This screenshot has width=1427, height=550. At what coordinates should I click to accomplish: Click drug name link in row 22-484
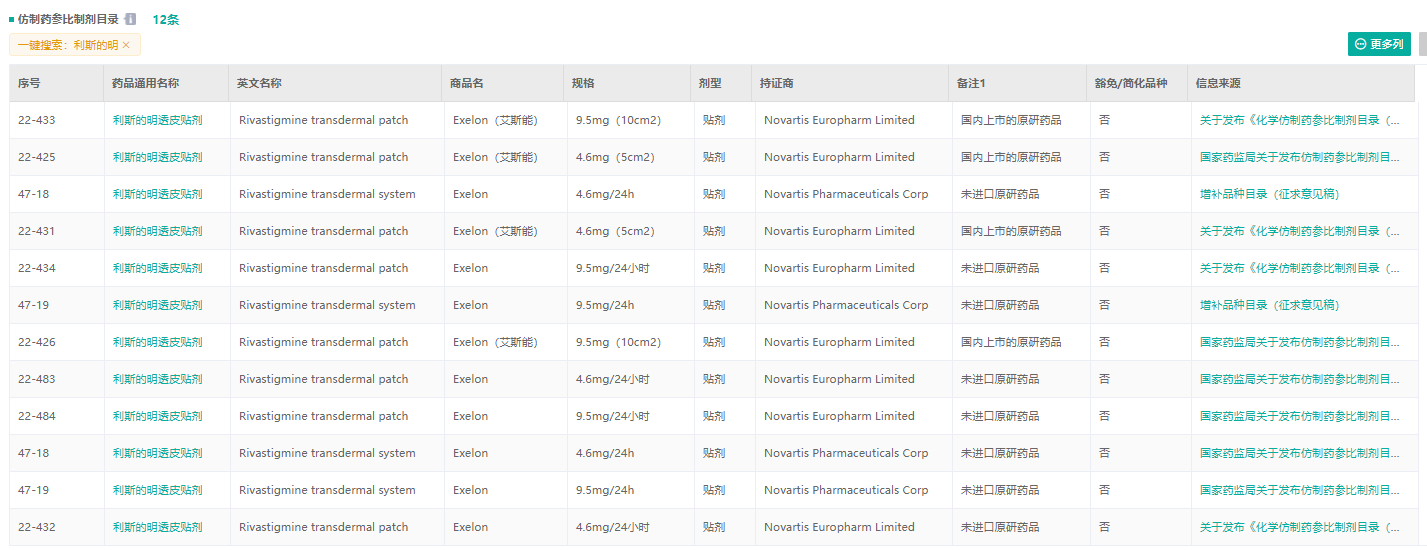pyautogui.click(x=157, y=416)
